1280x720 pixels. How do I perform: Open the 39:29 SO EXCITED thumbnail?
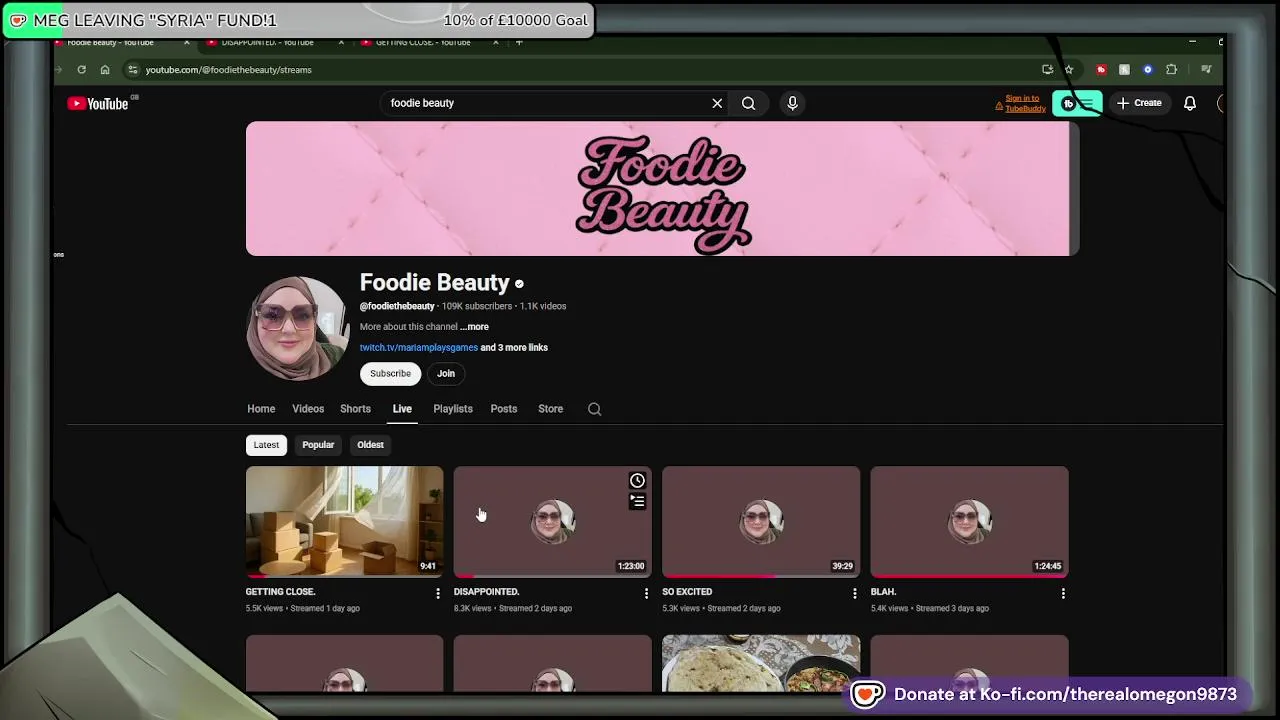[761, 522]
